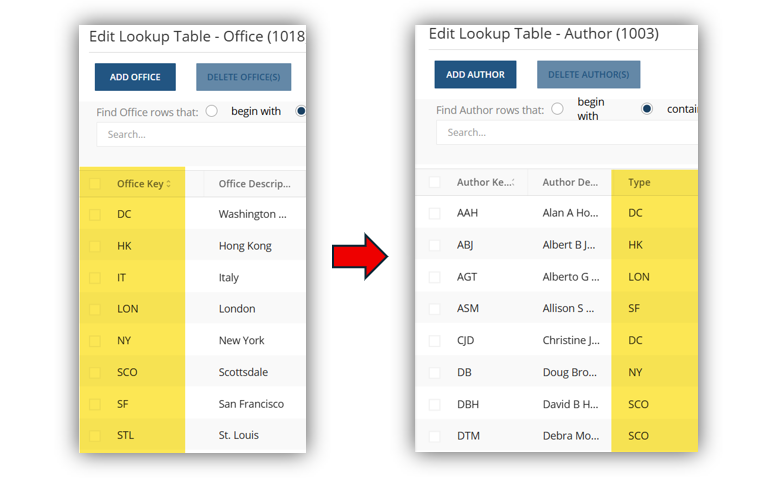The width and height of the screenshot is (774, 485).
Task: Tick the checkbox for author AAH
Action: coord(435,213)
